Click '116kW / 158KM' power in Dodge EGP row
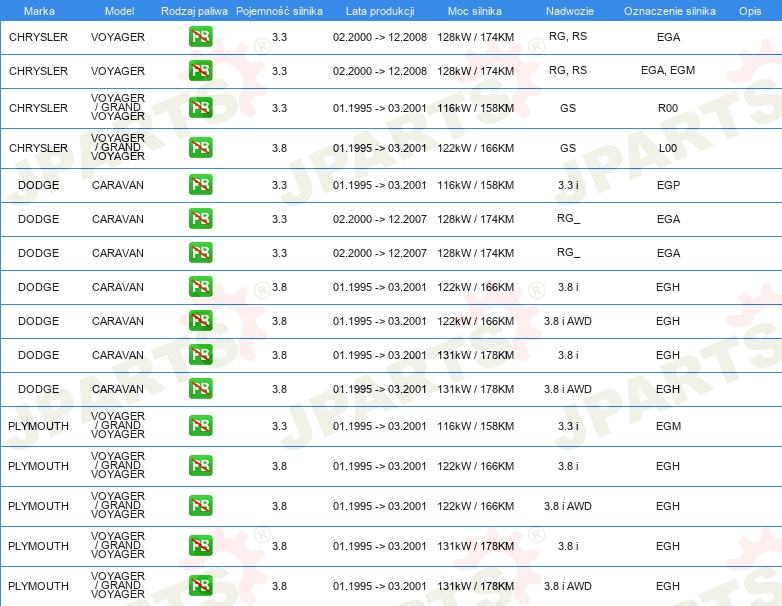Screen dimensions: 782x606 coord(475,185)
